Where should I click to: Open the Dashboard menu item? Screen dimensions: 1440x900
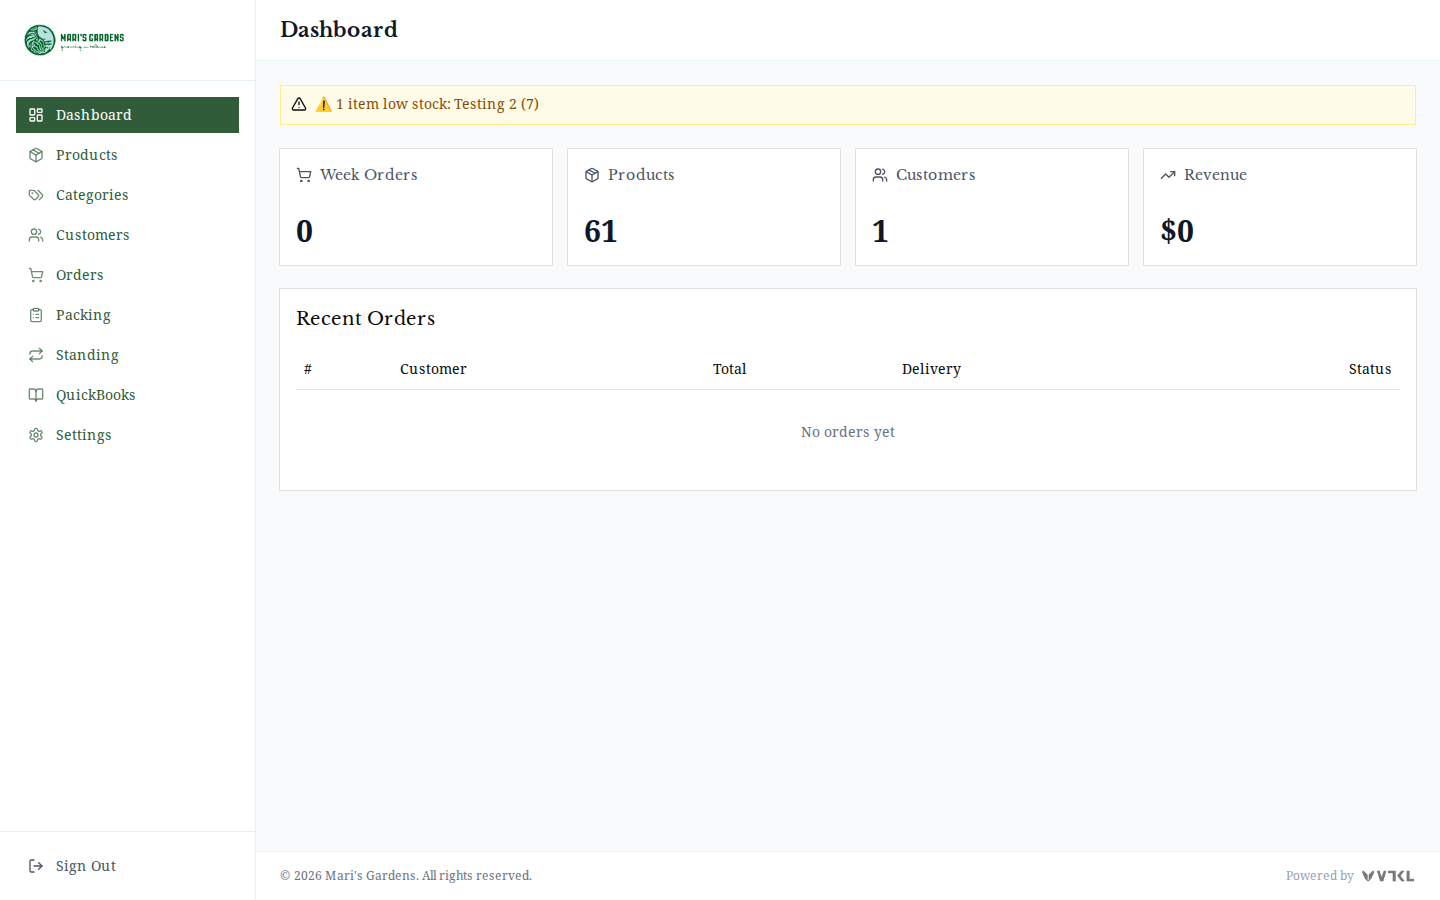tap(127, 115)
